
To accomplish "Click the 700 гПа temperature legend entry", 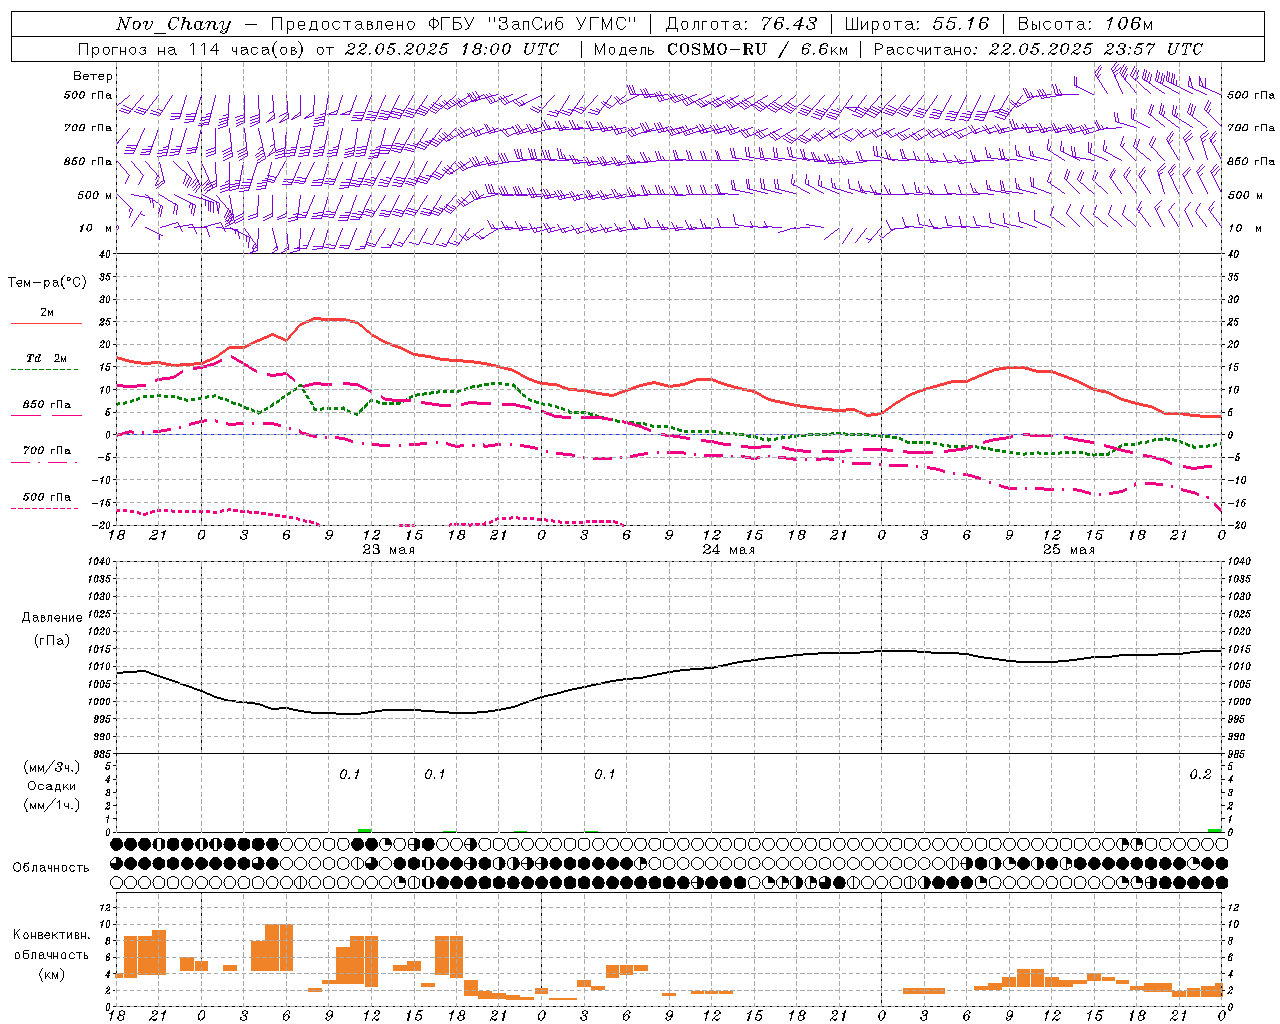I will (x=47, y=451).
